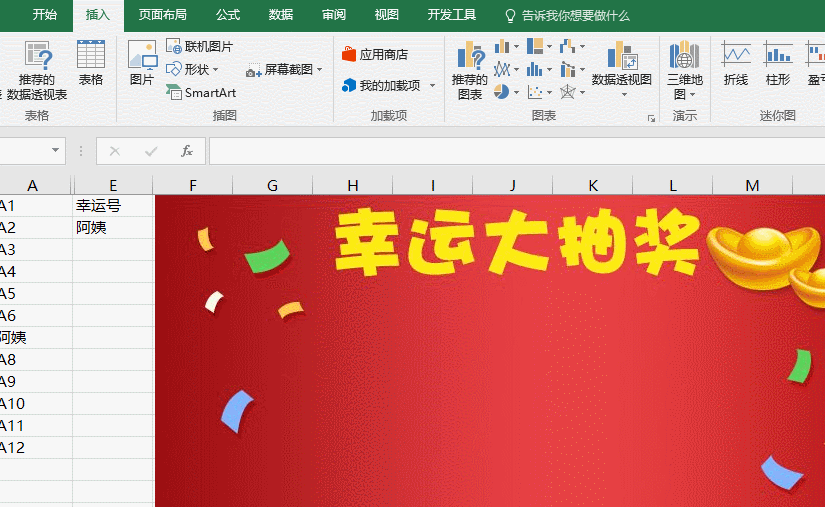Screen dimensions: 825x507
Task: Insert a column chart from chart gallery
Action: coord(502,47)
